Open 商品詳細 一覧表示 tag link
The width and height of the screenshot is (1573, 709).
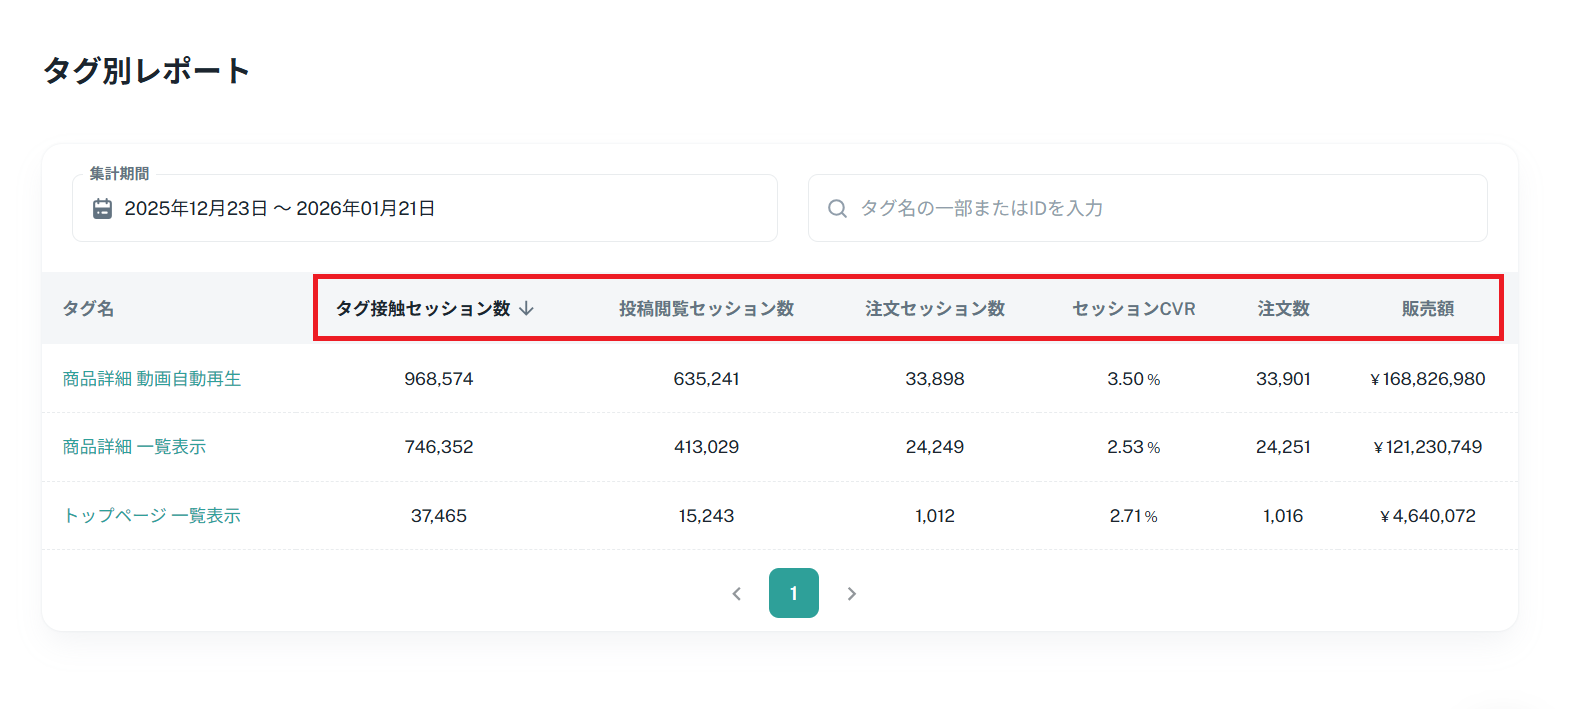pyautogui.click(x=134, y=447)
